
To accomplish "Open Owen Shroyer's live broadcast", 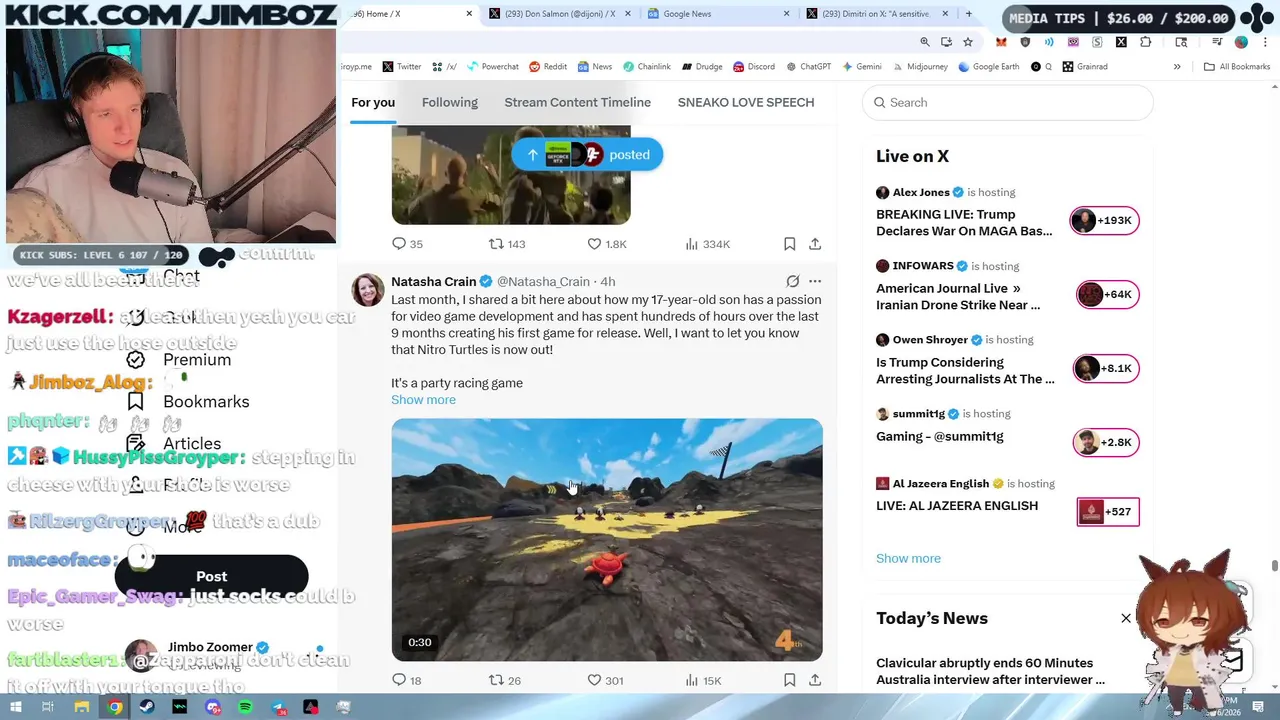I will 1007,360.
